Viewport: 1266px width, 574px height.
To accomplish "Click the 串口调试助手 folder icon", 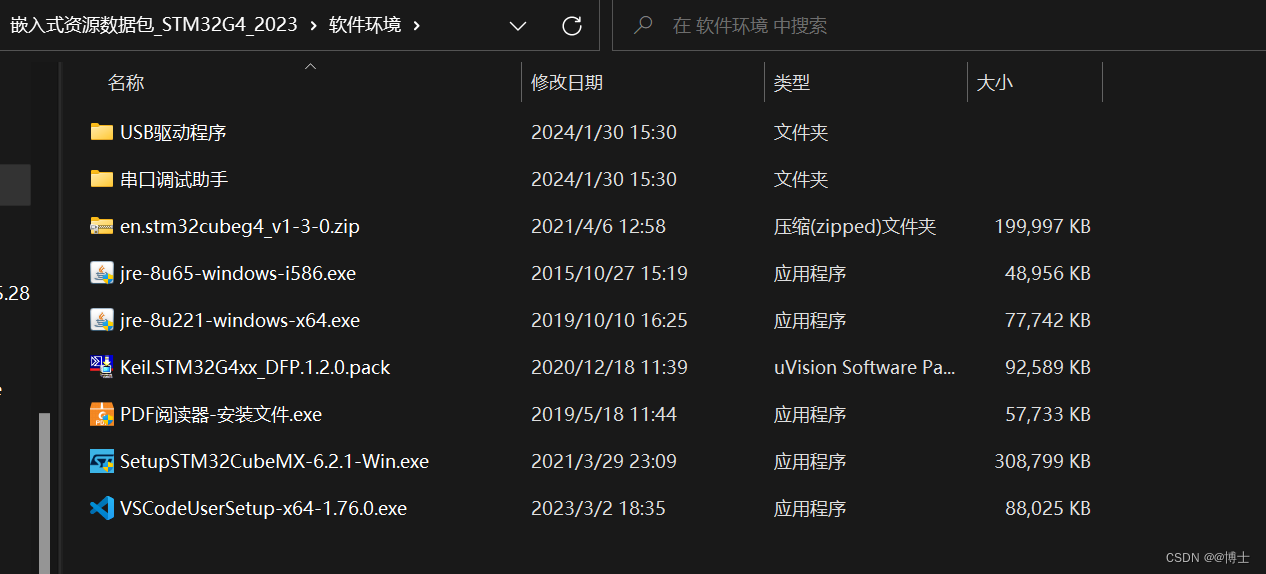I will [101, 179].
